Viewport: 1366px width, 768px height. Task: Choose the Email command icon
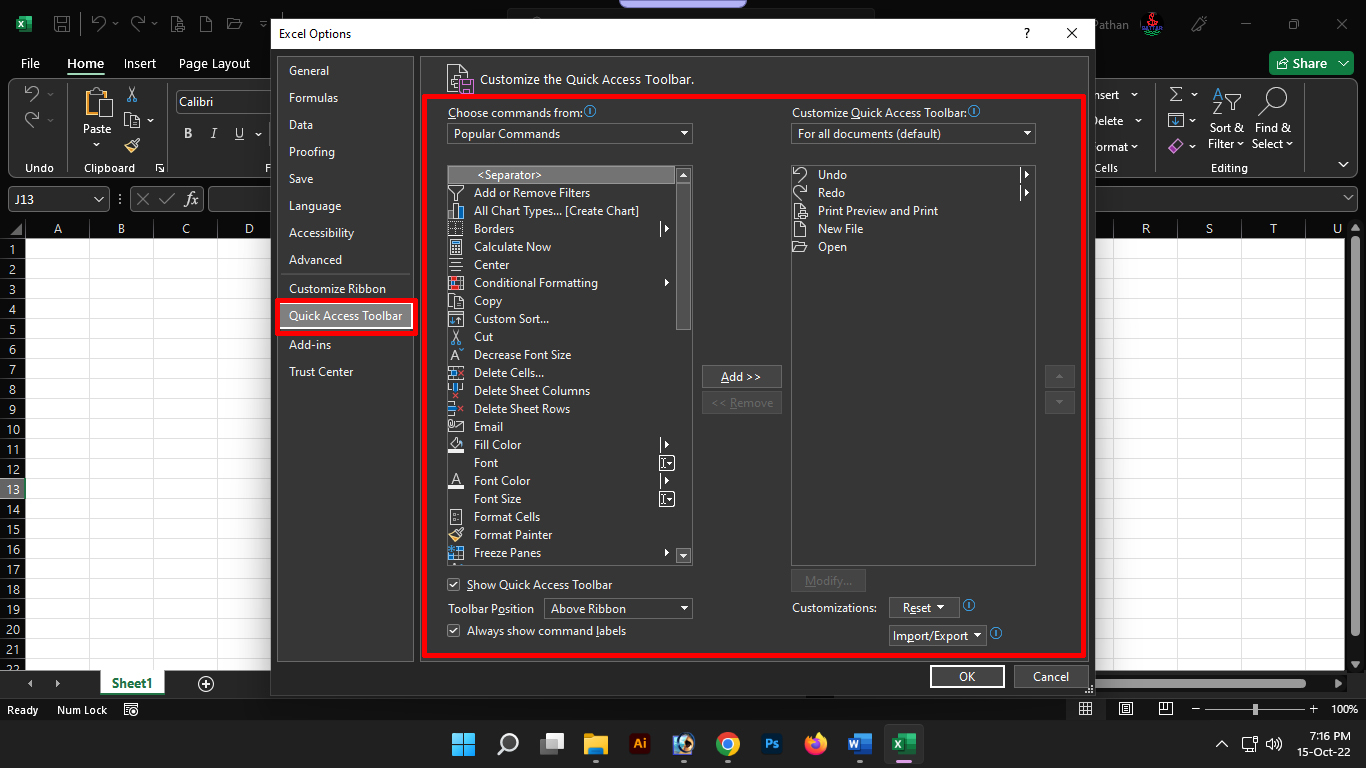click(x=456, y=427)
